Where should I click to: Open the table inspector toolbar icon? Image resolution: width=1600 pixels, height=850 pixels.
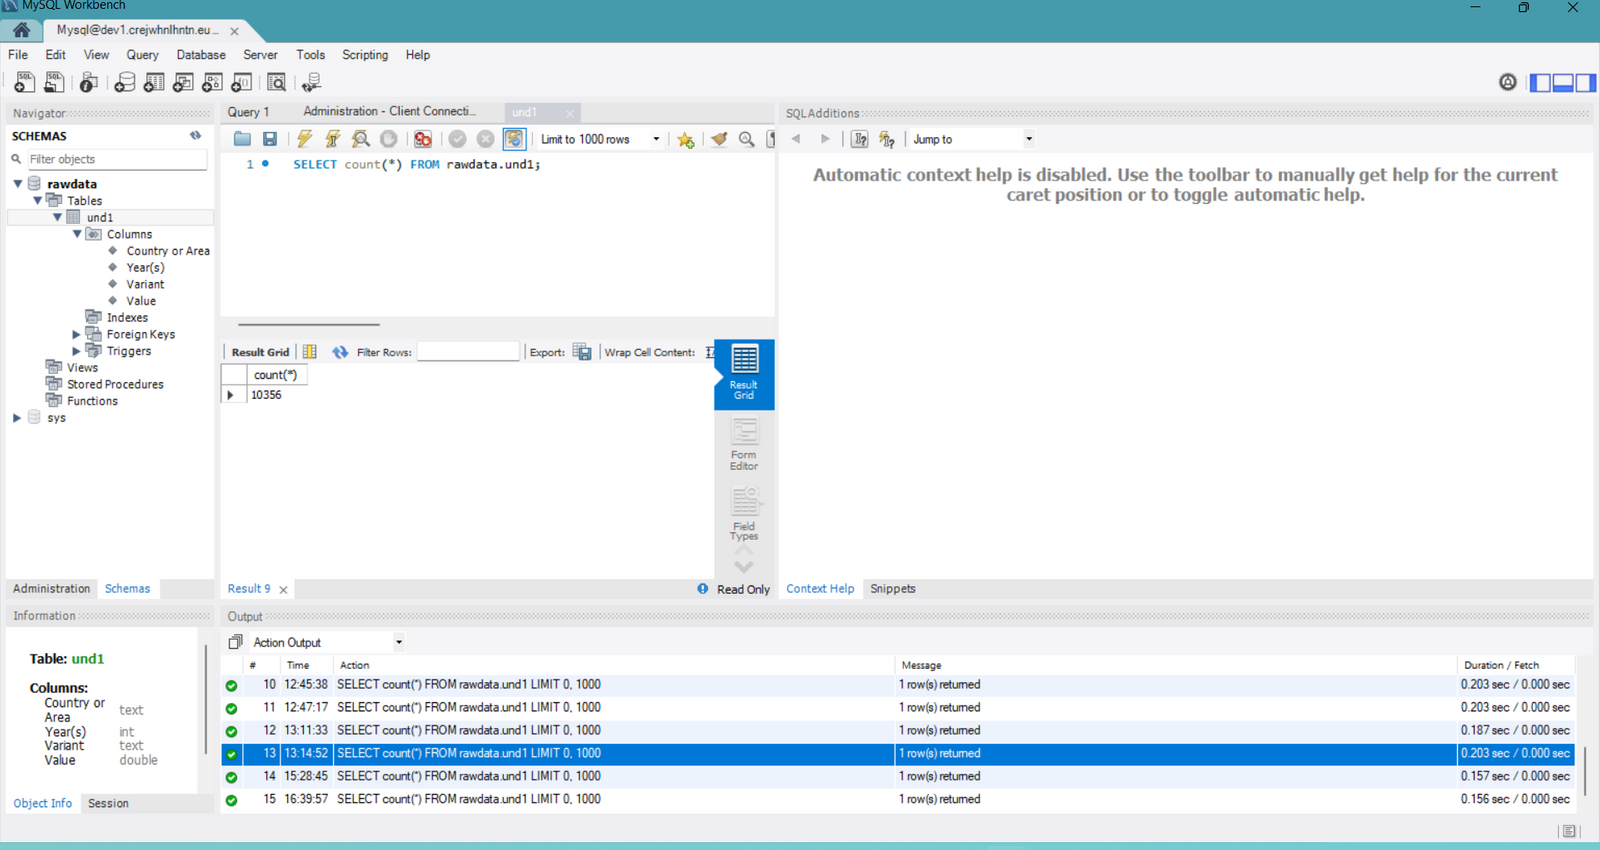pyautogui.click(x=89, y=83)
